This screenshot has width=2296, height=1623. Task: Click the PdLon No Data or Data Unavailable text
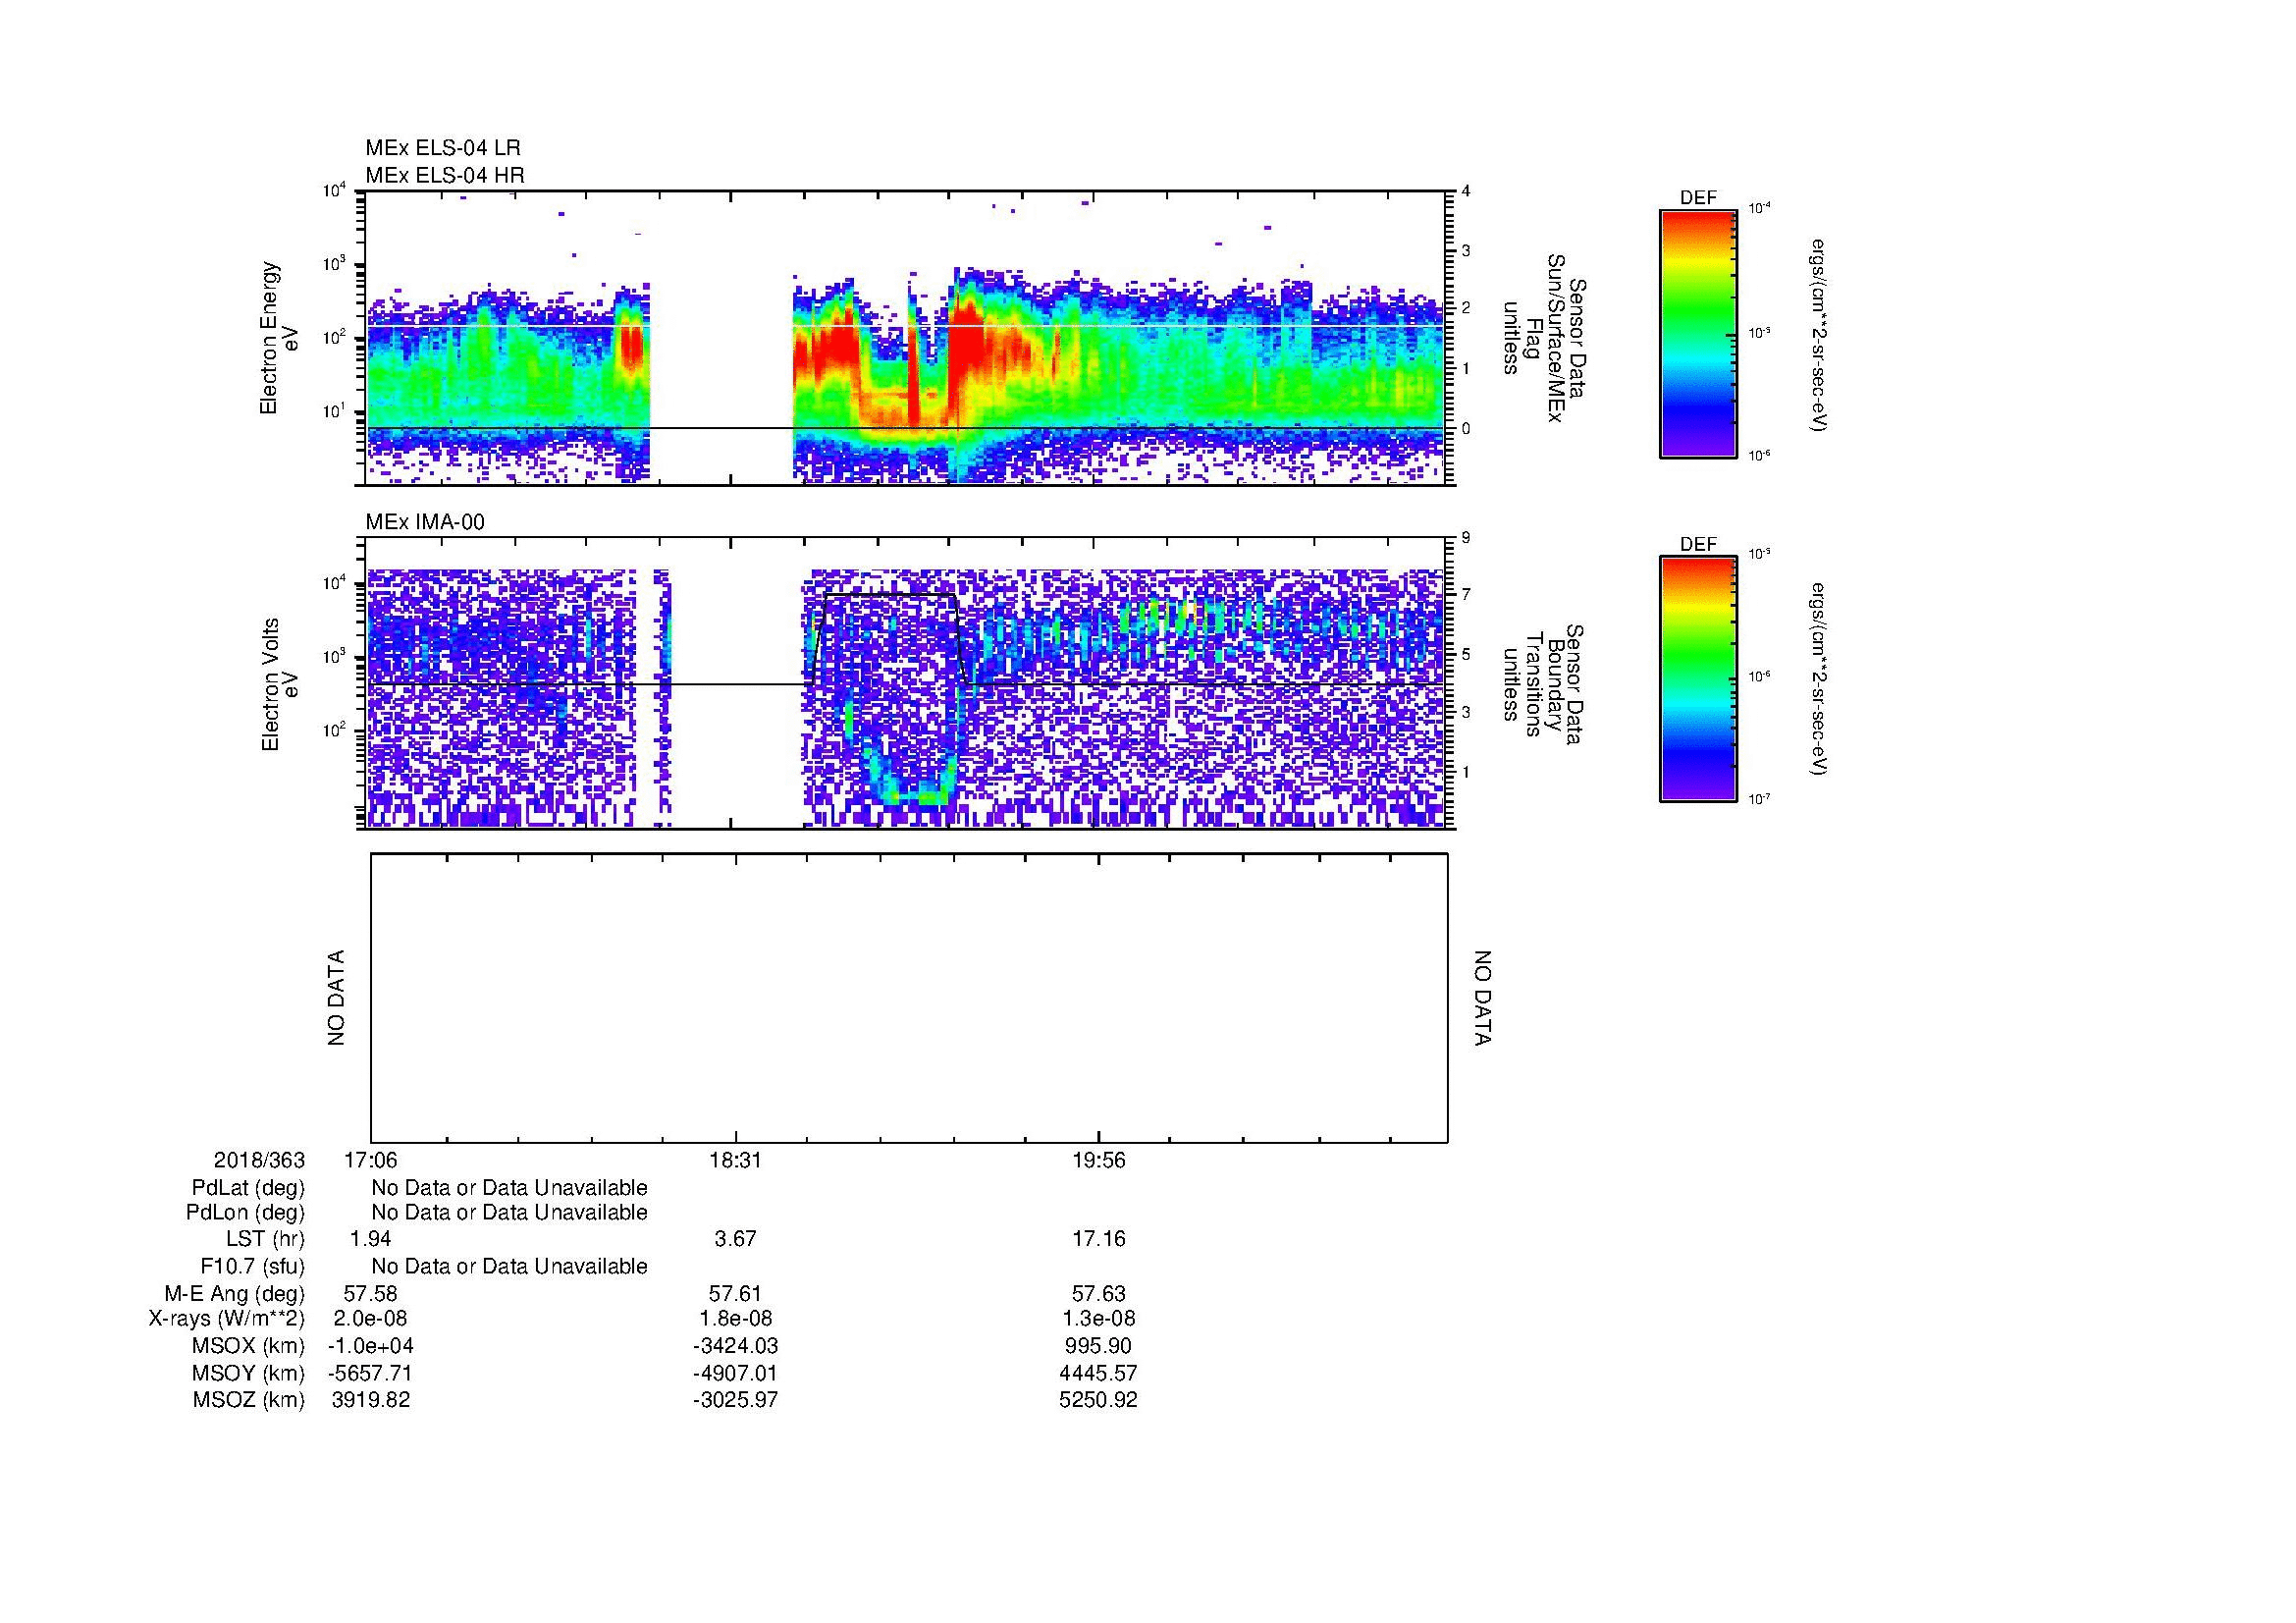(x=509, y=1213)
